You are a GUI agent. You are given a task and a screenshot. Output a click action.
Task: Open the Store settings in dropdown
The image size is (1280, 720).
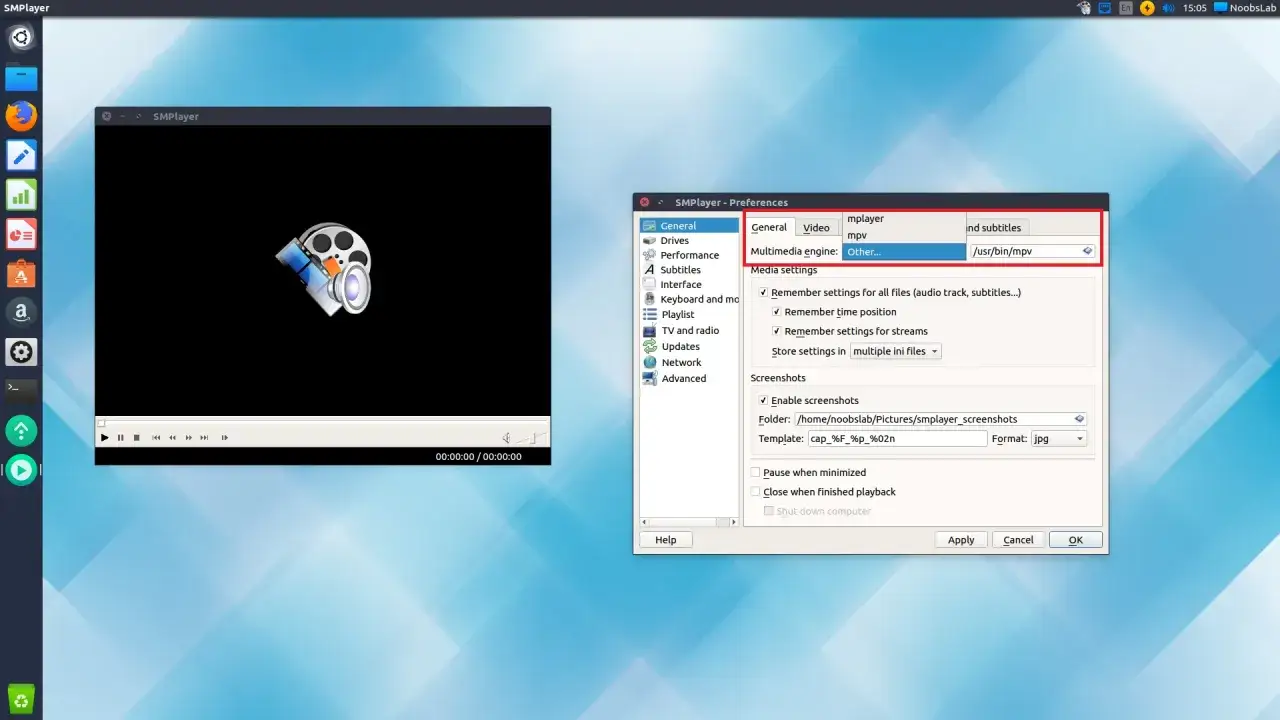pyautogui.click(x=895, y=351)
